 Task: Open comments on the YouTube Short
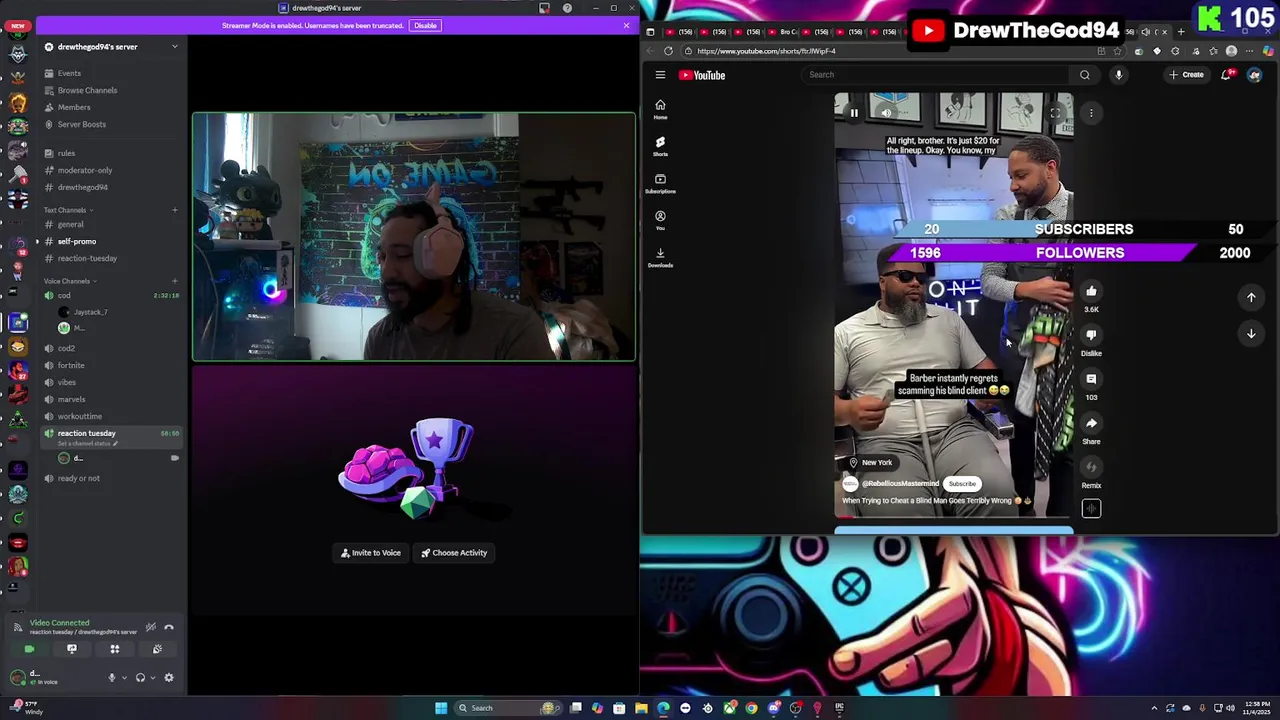tap(1091, 379)
